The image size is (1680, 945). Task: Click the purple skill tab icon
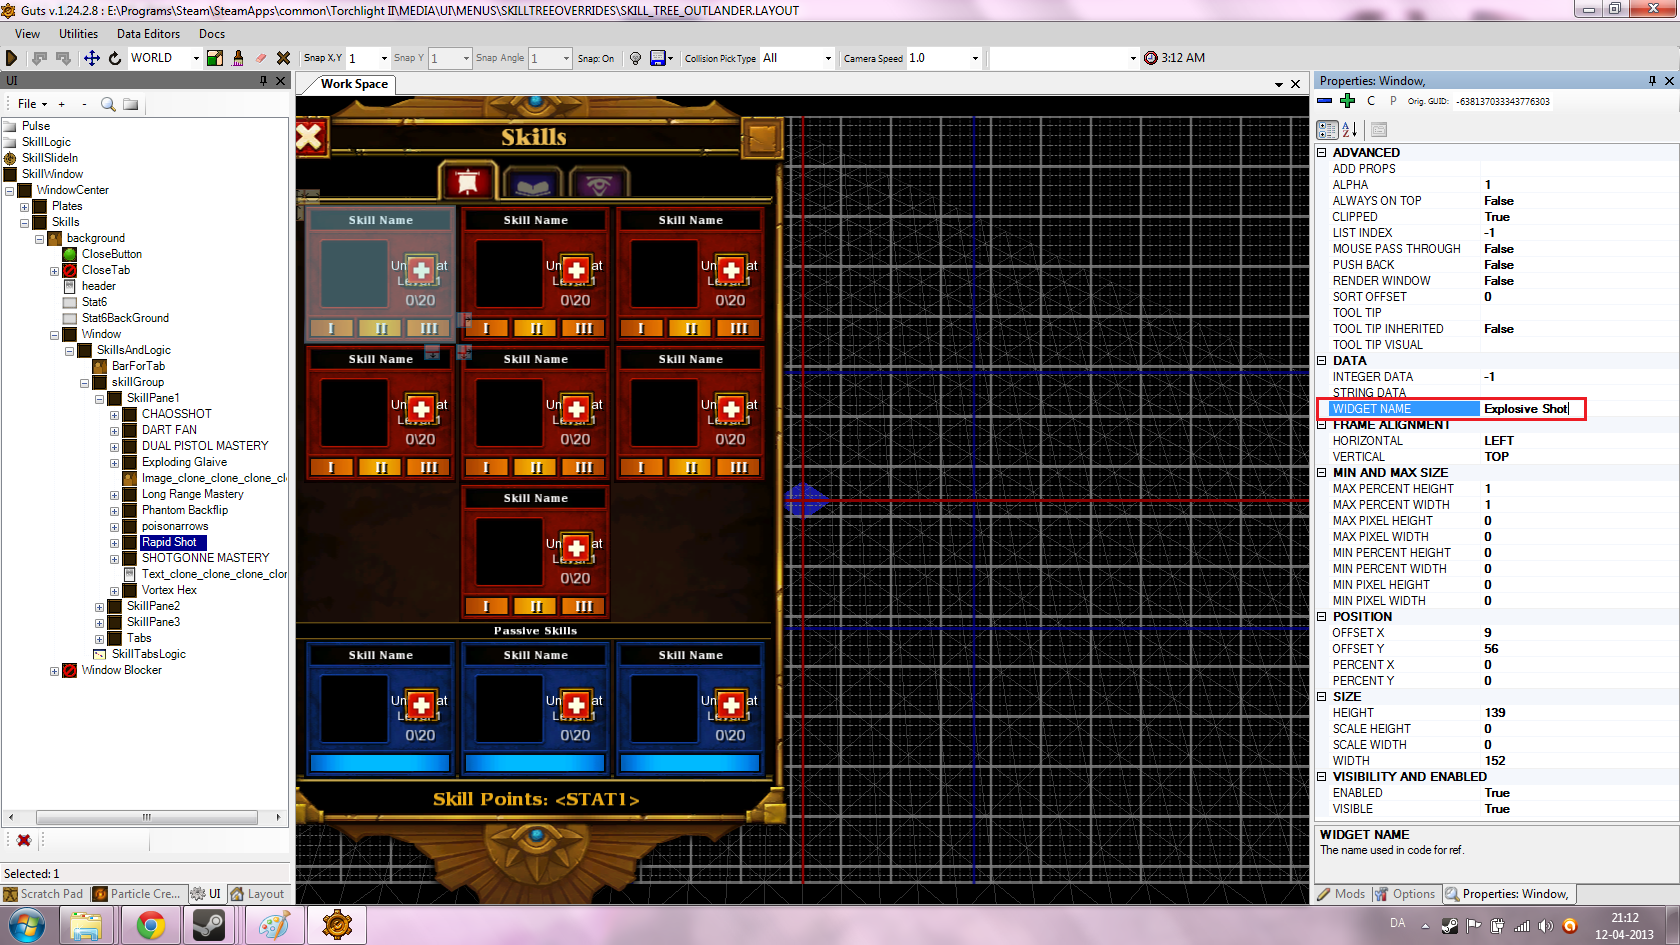point(598,184)
